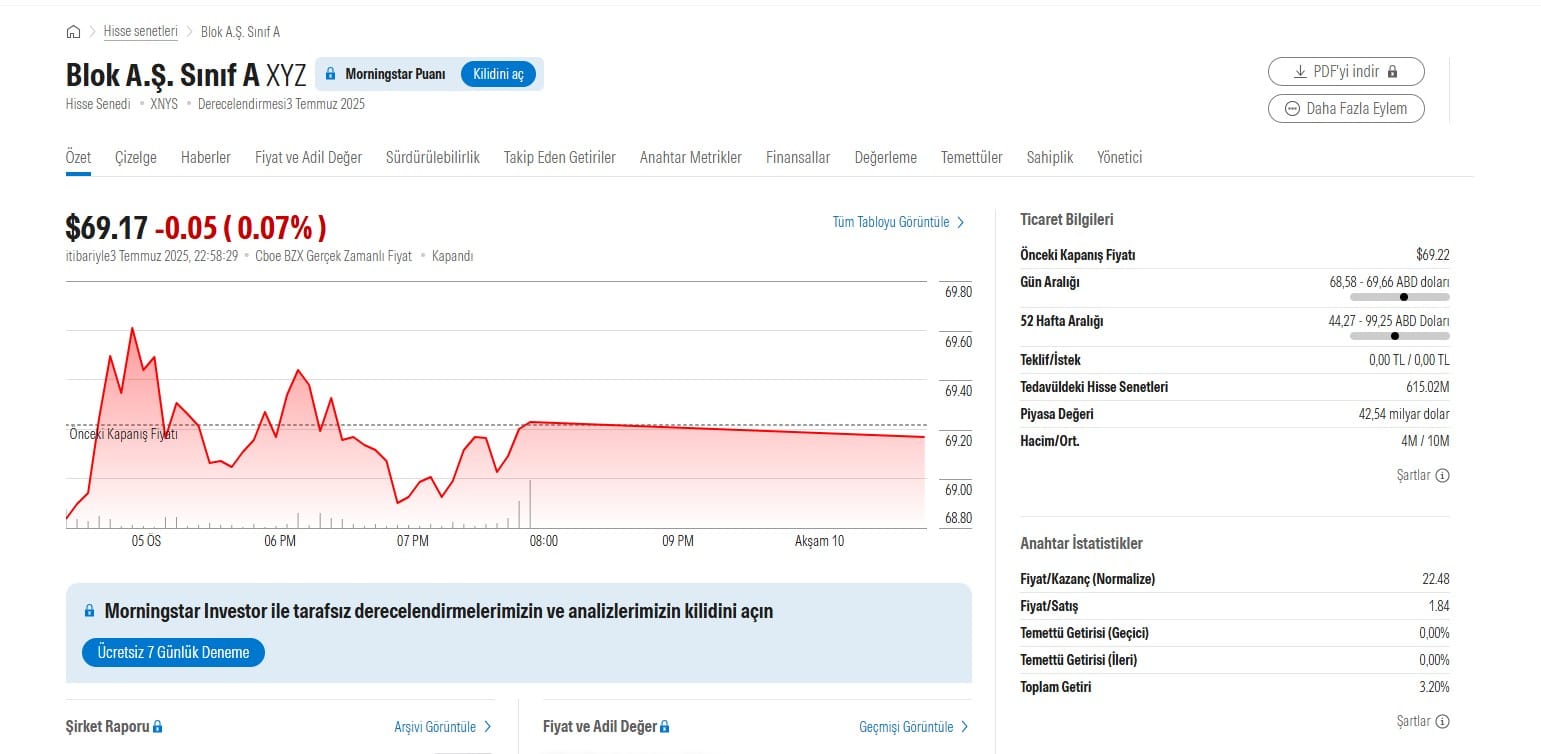Click lock icon beside Fiyat ve Adil Değer heading
Viewport: 1541px width, 754px height.
pos(664,727)
